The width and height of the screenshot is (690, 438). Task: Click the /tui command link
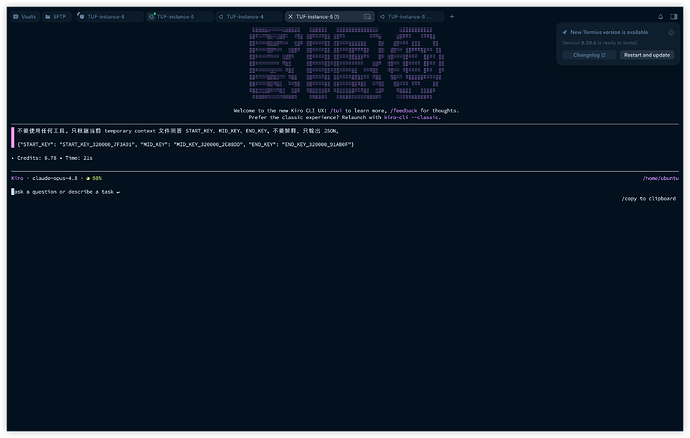click(336, 111)
